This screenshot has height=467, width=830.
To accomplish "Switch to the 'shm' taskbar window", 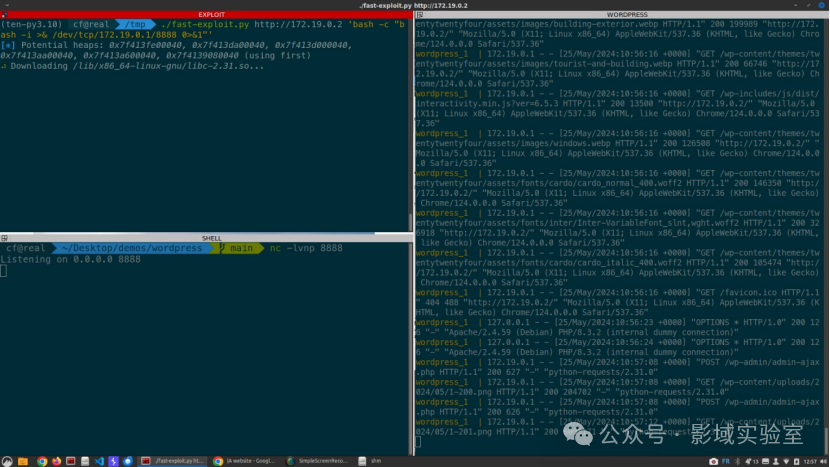I will coord(371,461).
